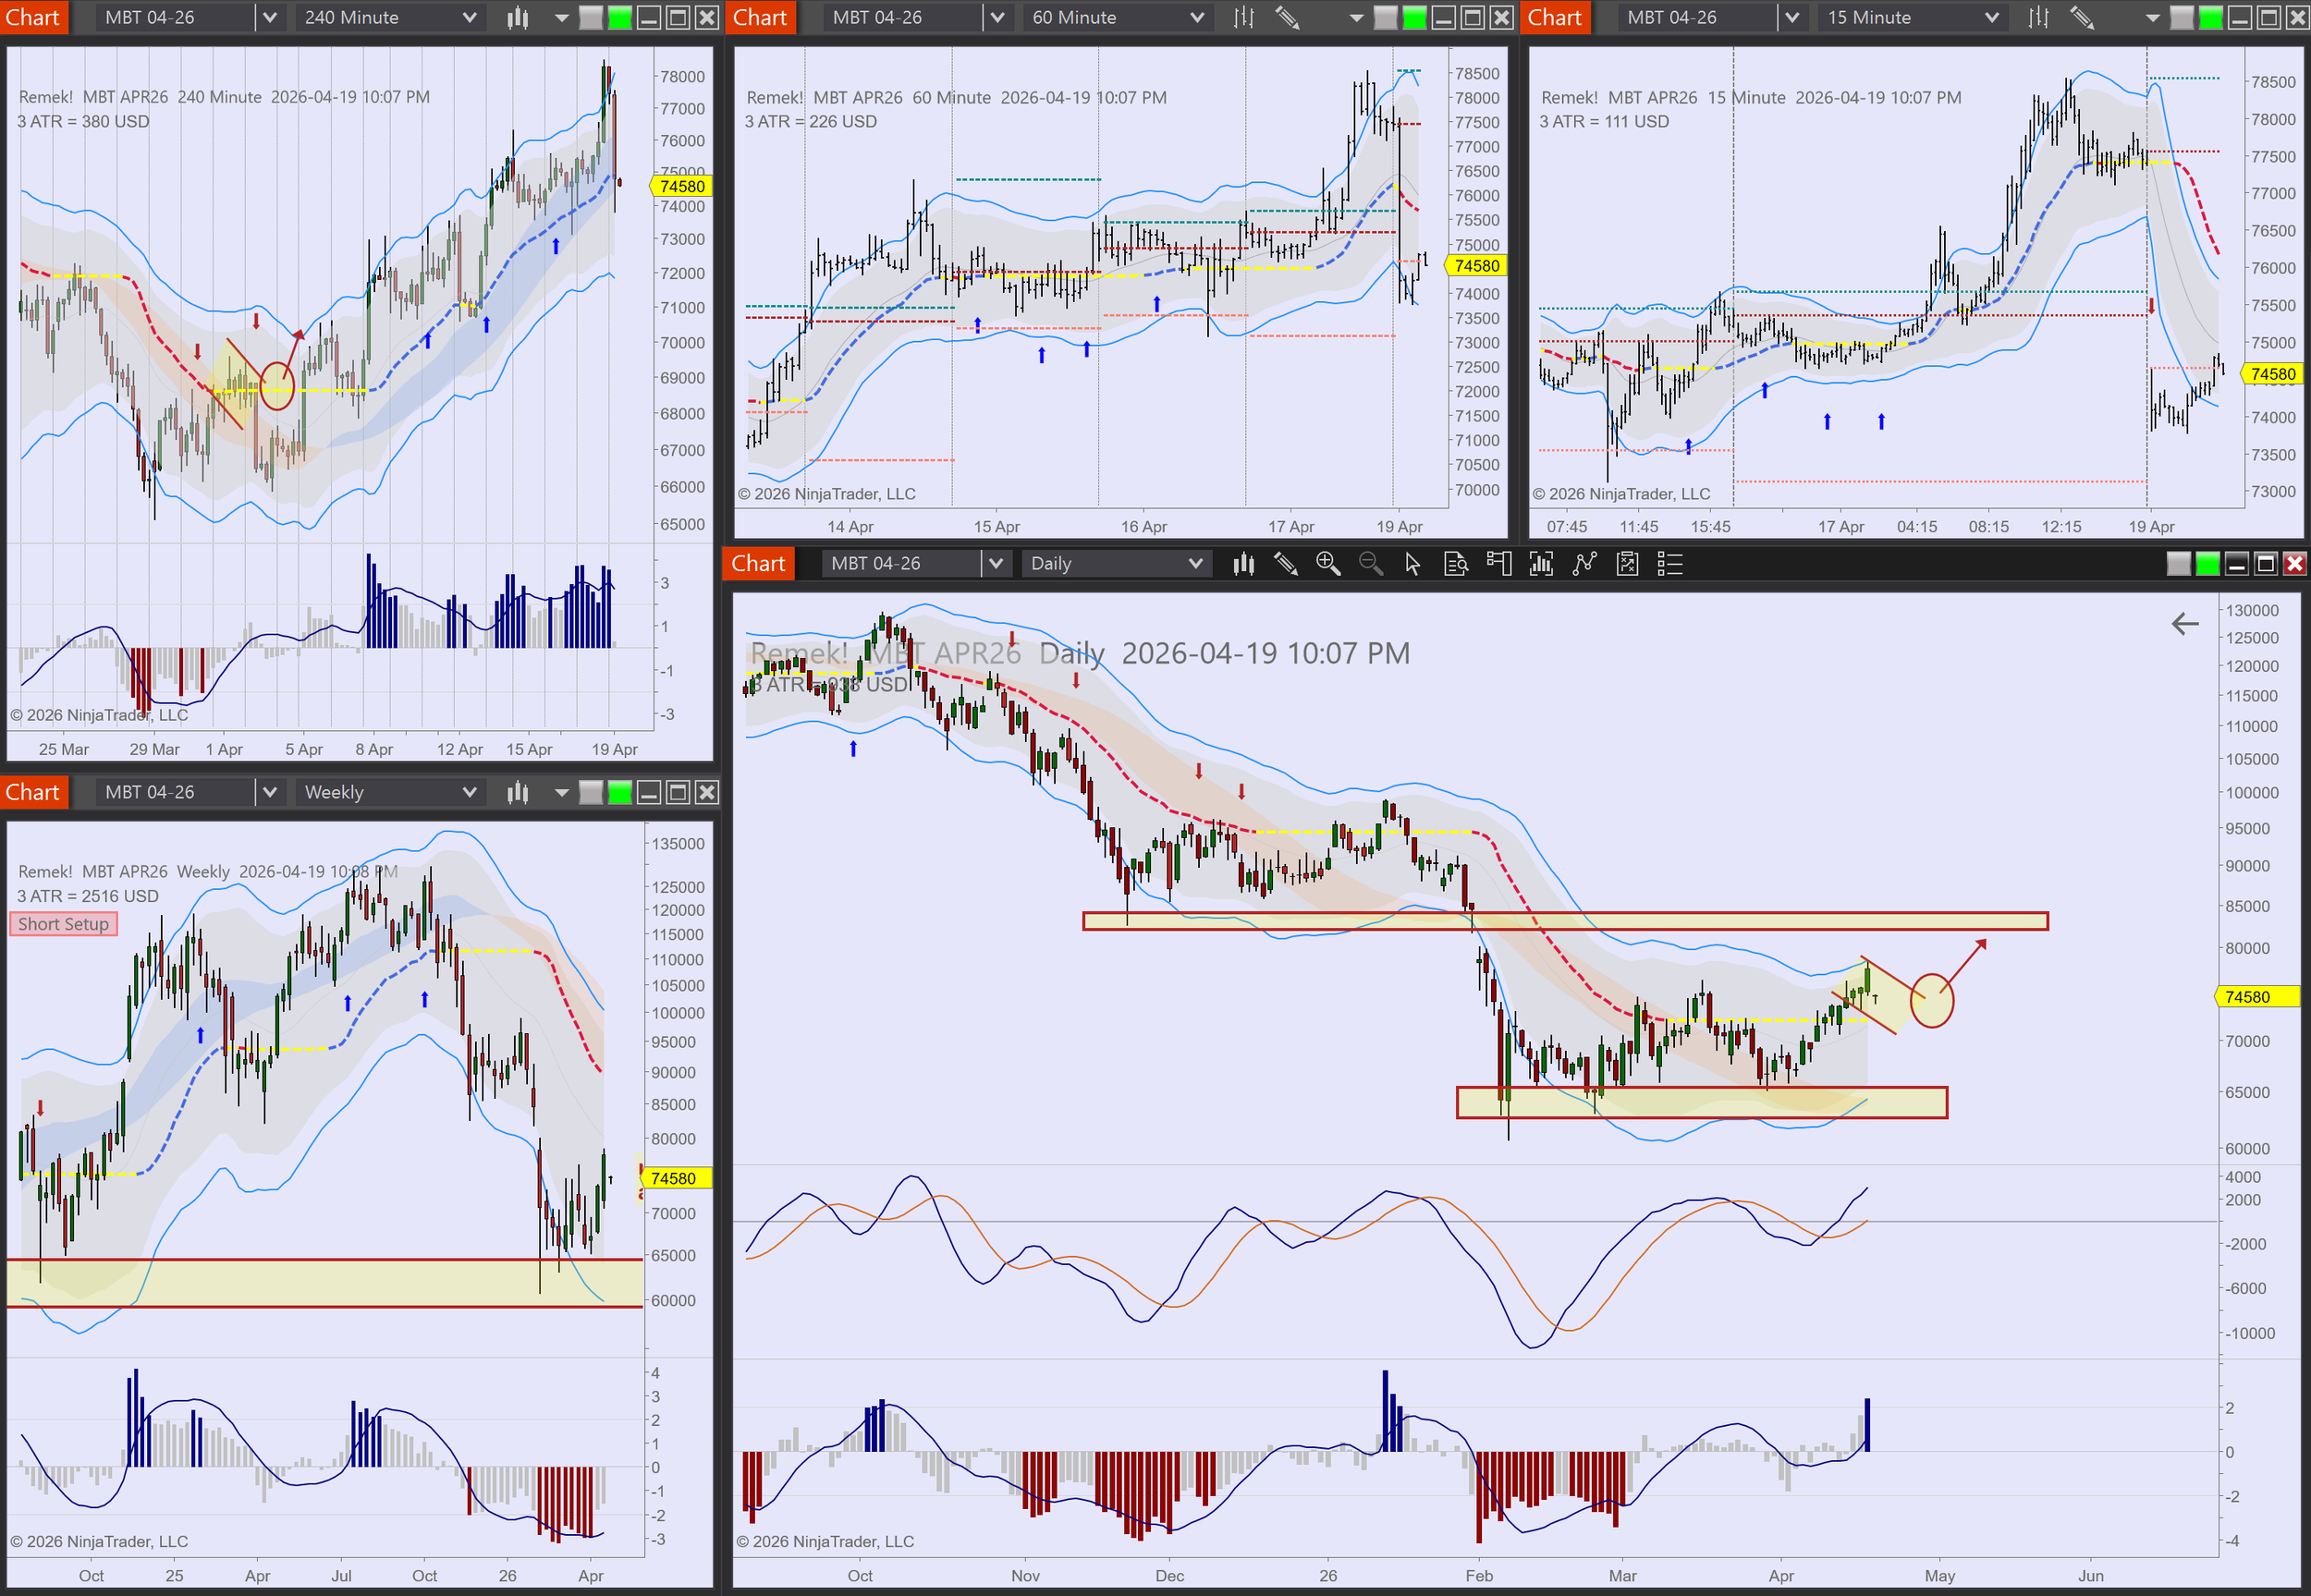Screen dimensions: 2311x1596
Task: Click the Zoom In icon on Daily chart
Action: [x=1328, y=564]
